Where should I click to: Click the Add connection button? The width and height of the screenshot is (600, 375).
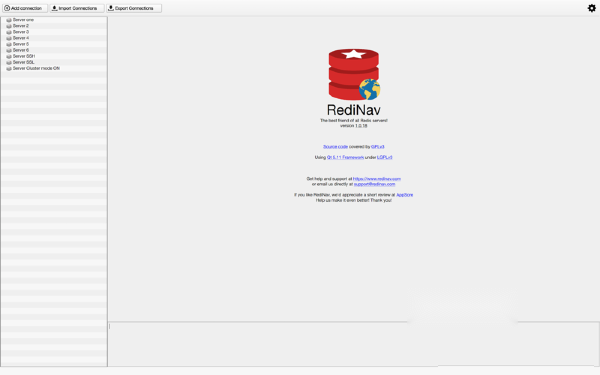25,8
